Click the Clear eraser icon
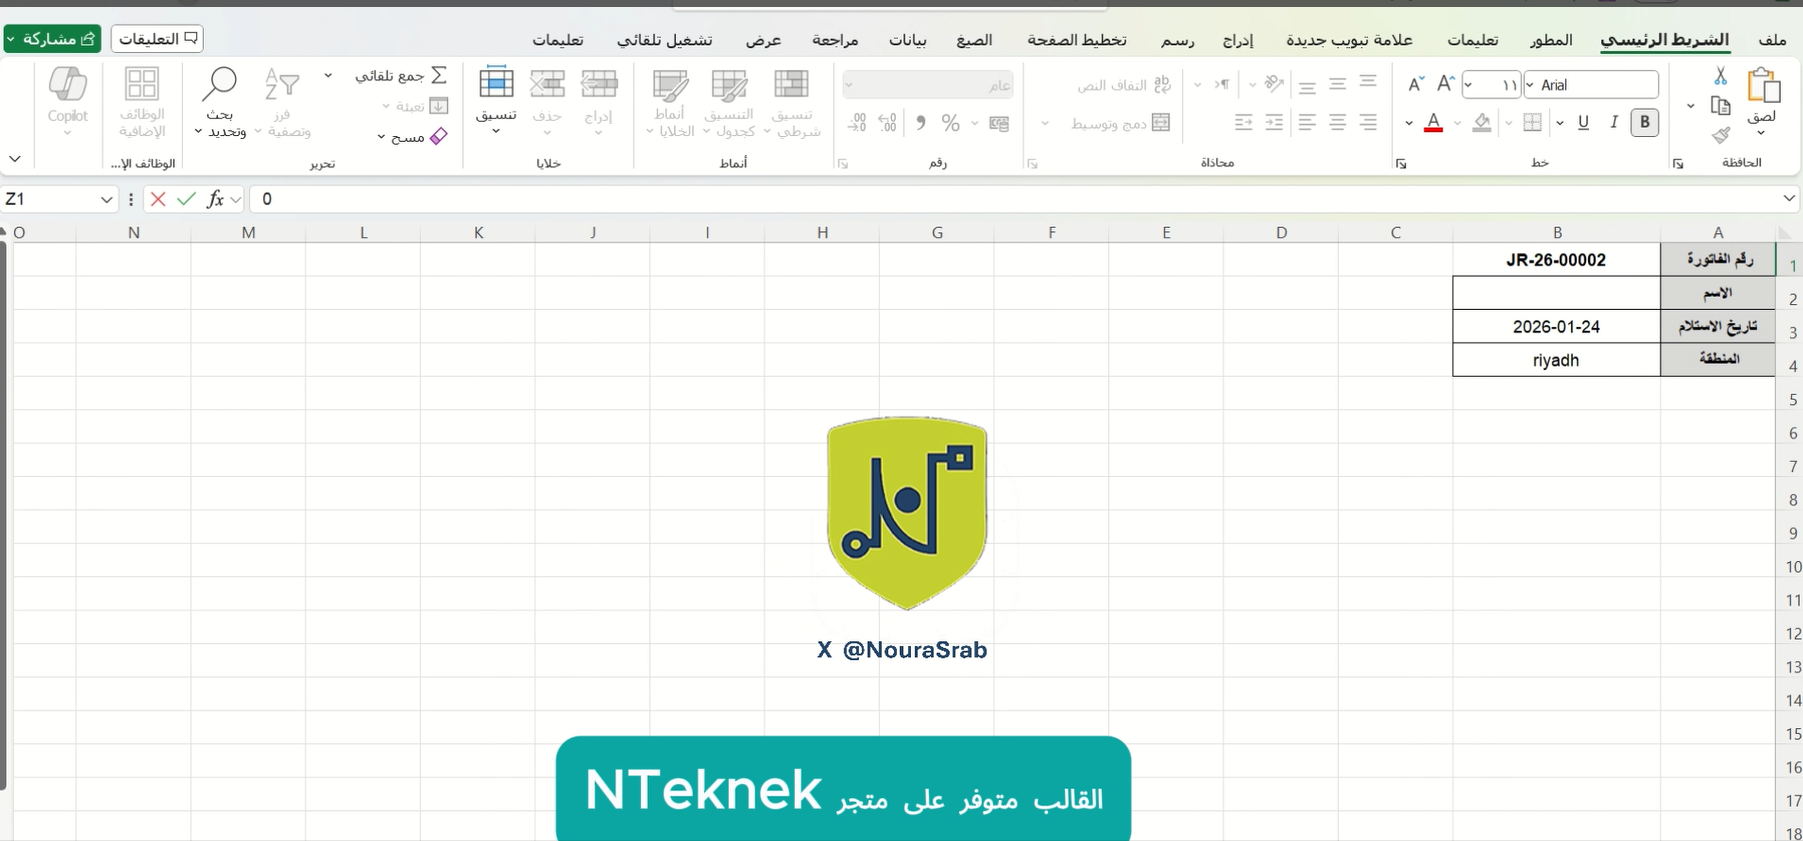Image resolution: width=1803 pixels, height=841 pixels. 438,136
